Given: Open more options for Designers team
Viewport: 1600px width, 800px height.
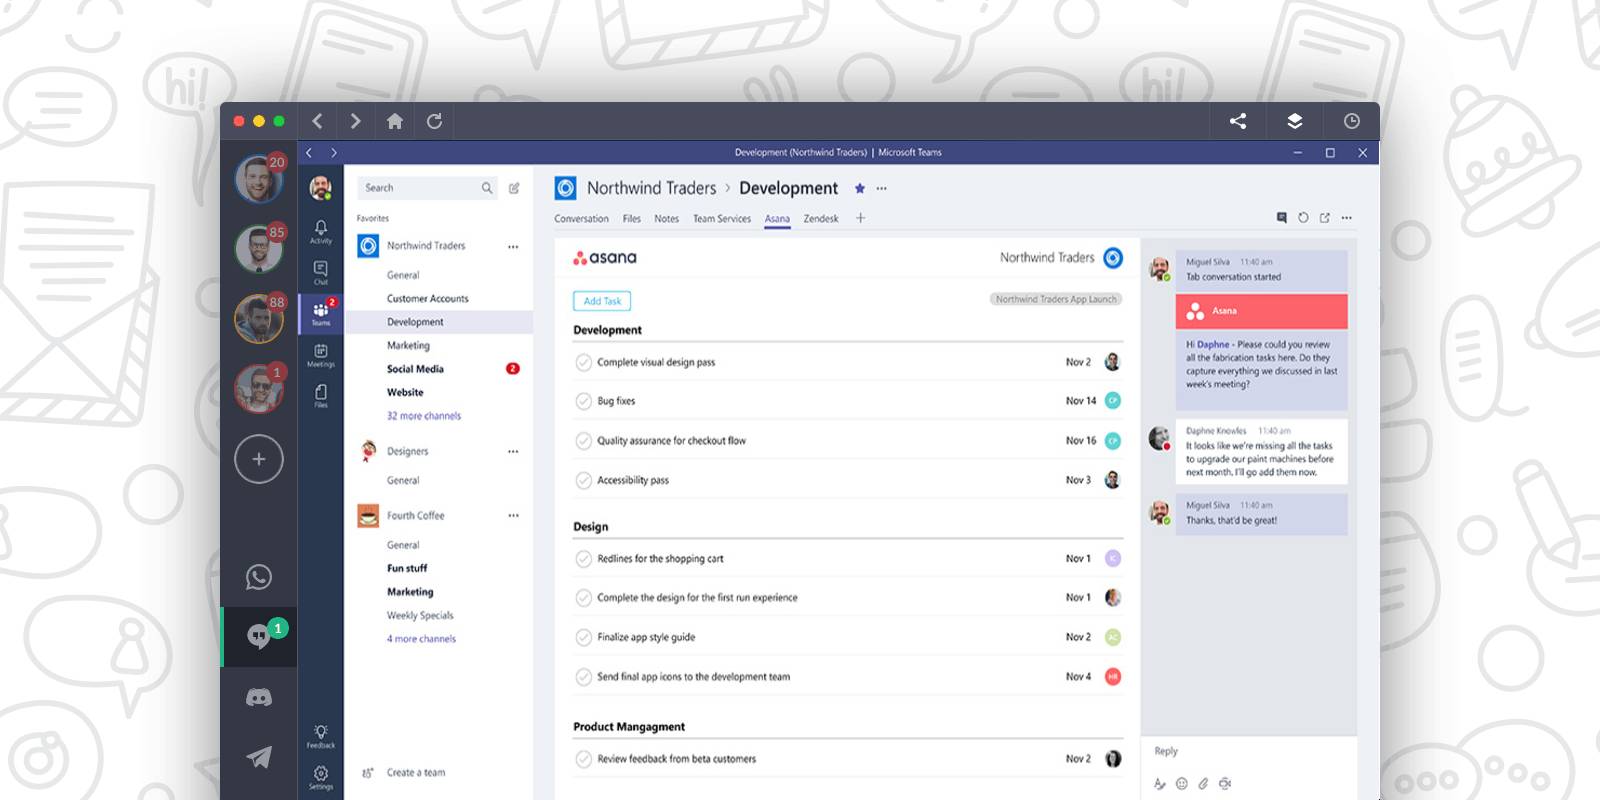Looking at the screenshot, I should (513, 451).
